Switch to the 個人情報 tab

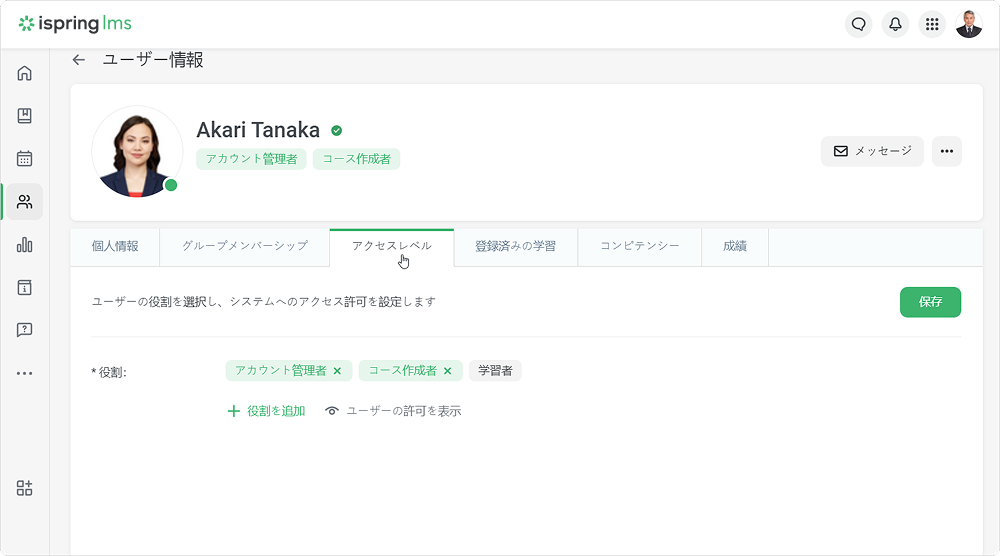pos(115,246)
